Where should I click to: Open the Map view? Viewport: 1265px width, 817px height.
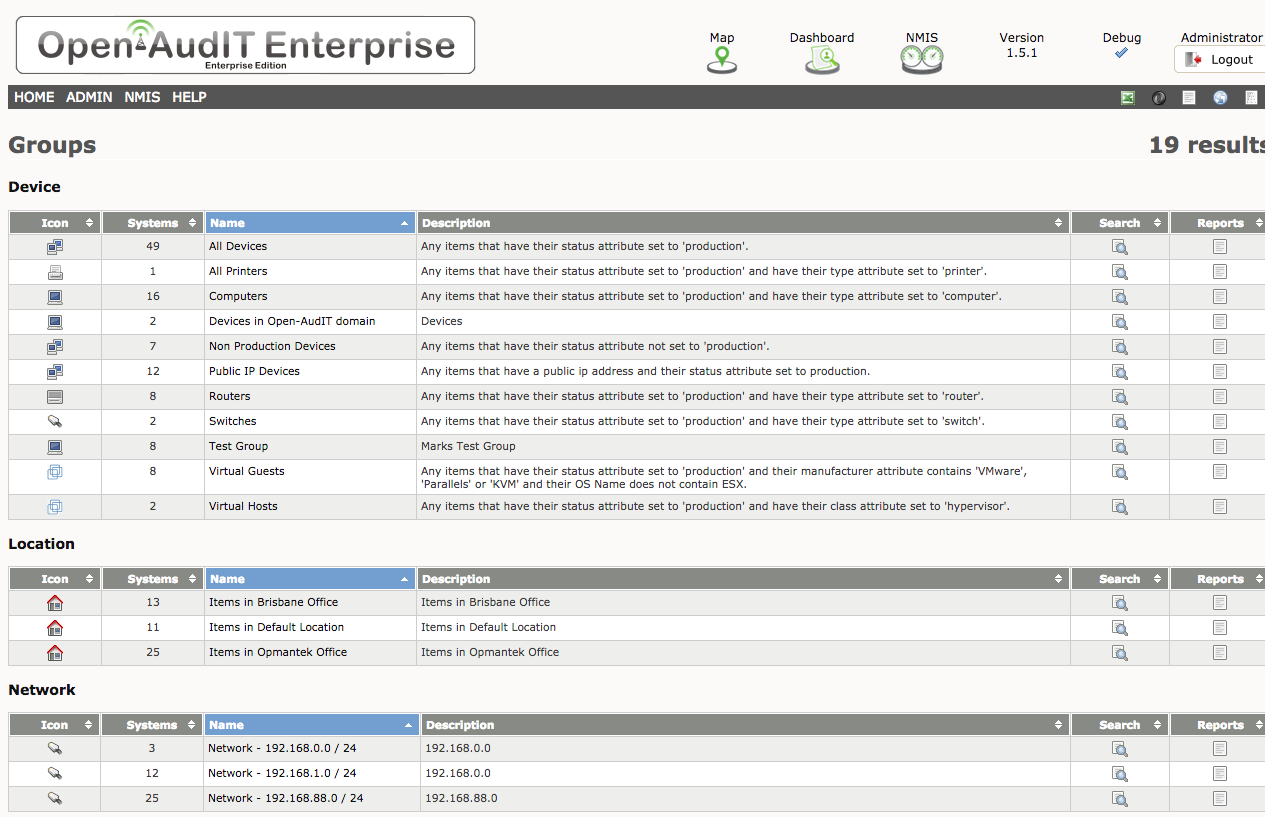click(721, 58)
